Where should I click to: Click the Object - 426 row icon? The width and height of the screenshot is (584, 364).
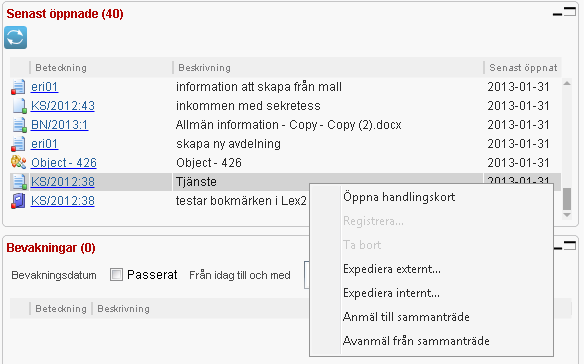pos(18,162)
